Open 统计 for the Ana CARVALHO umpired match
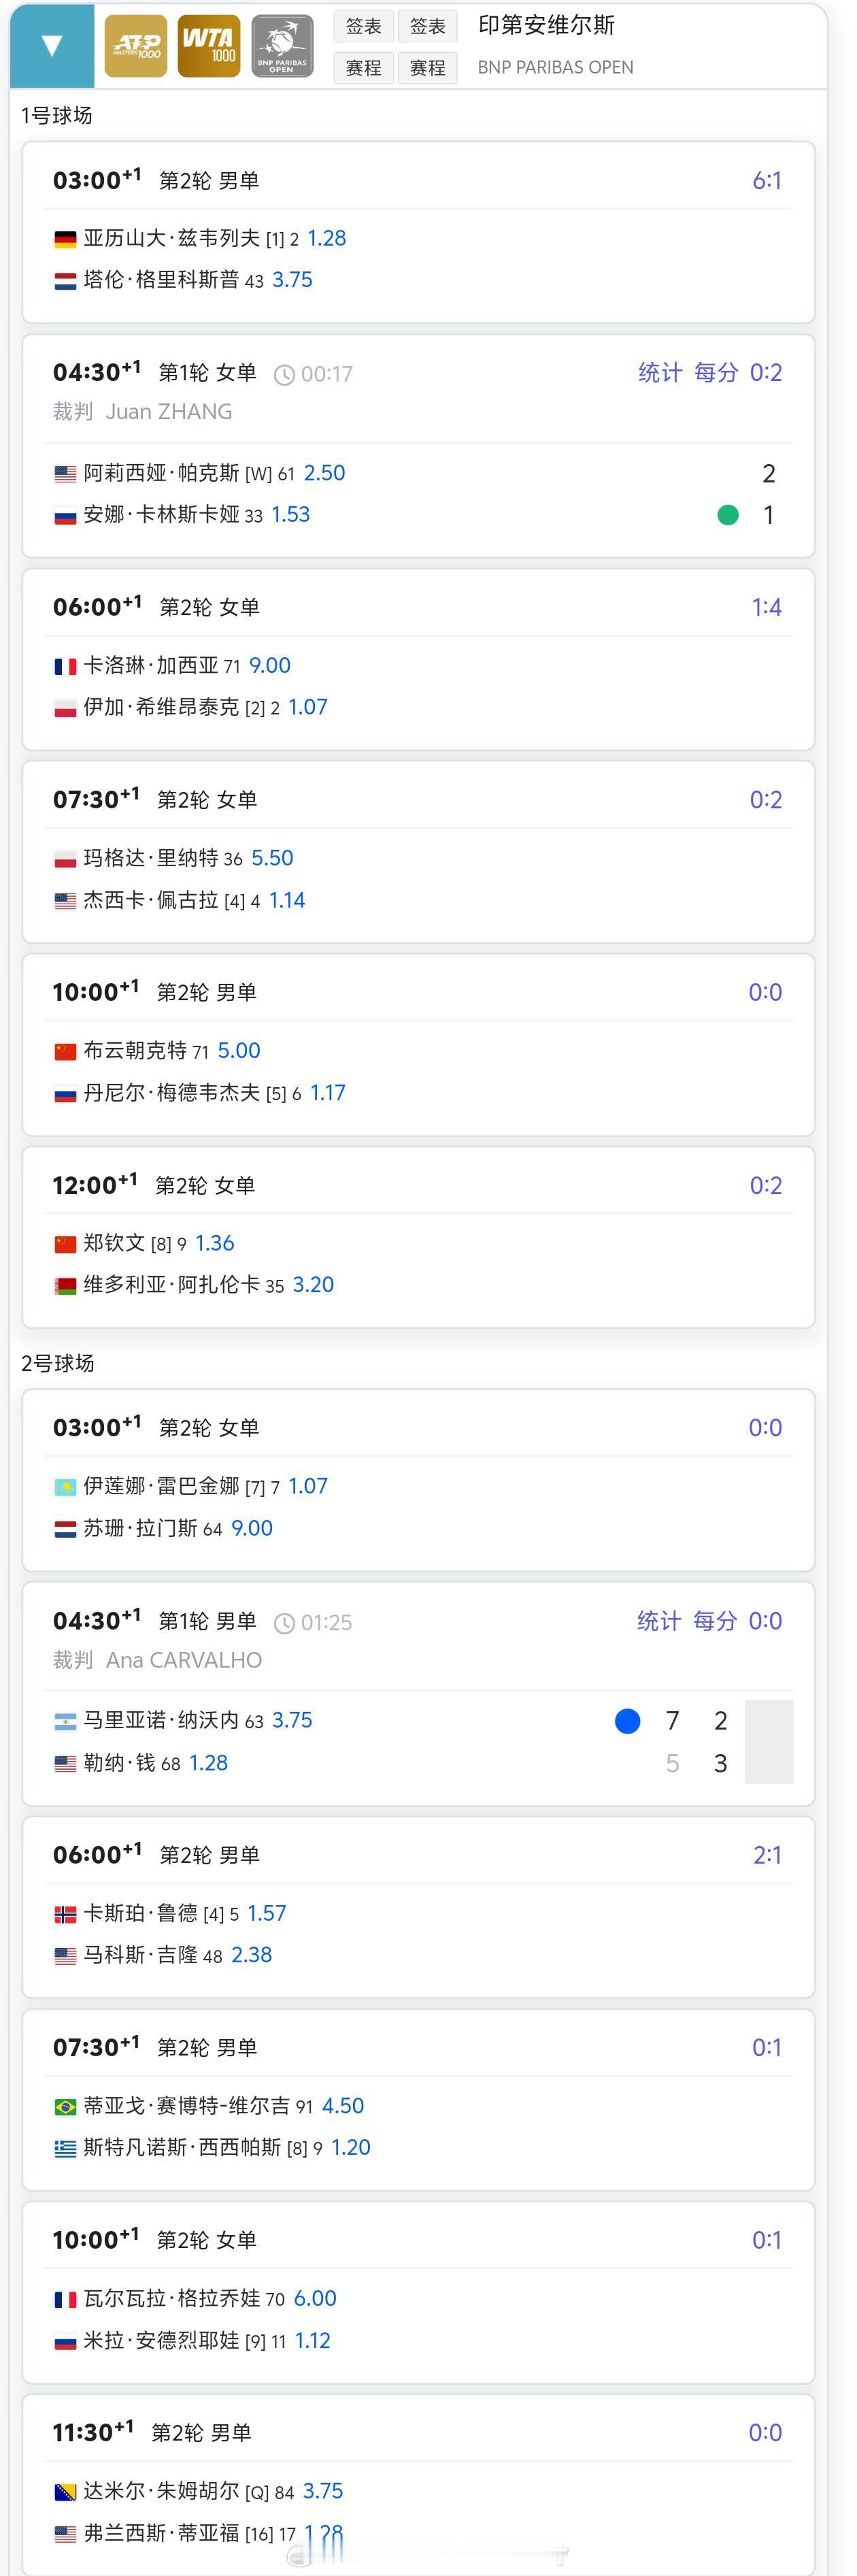857x2576 pixels. (x=659, y=1621)
